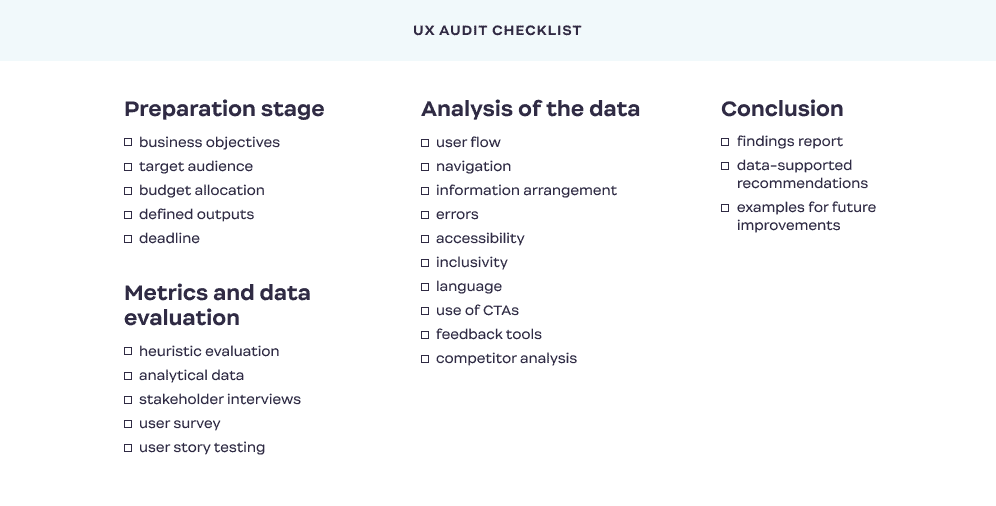Screen dimensions: 996x506
Task: Click the UX AUDIT CHECKLIST title
Action: click(x=497, y=30)
